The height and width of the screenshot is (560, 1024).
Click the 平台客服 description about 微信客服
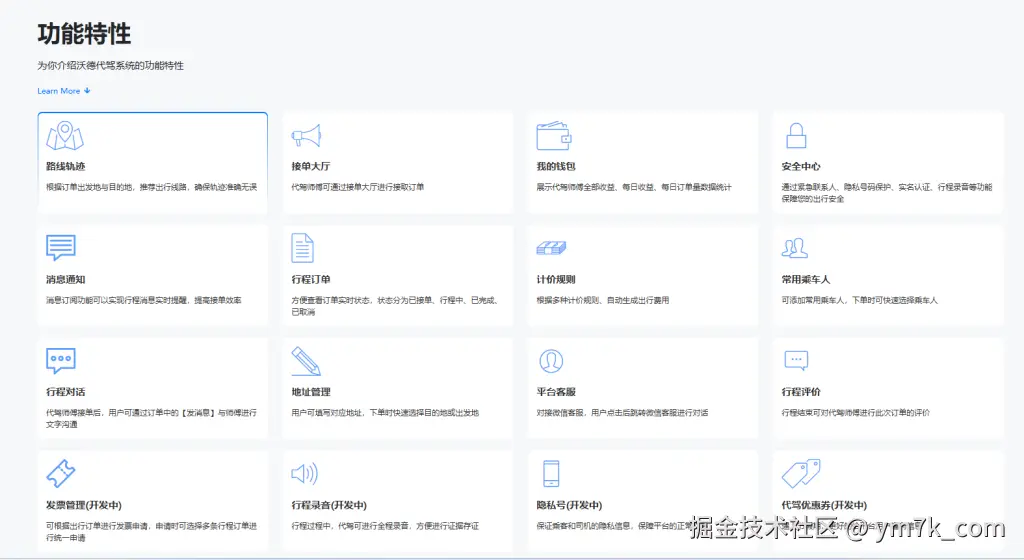tap(622, 412)
